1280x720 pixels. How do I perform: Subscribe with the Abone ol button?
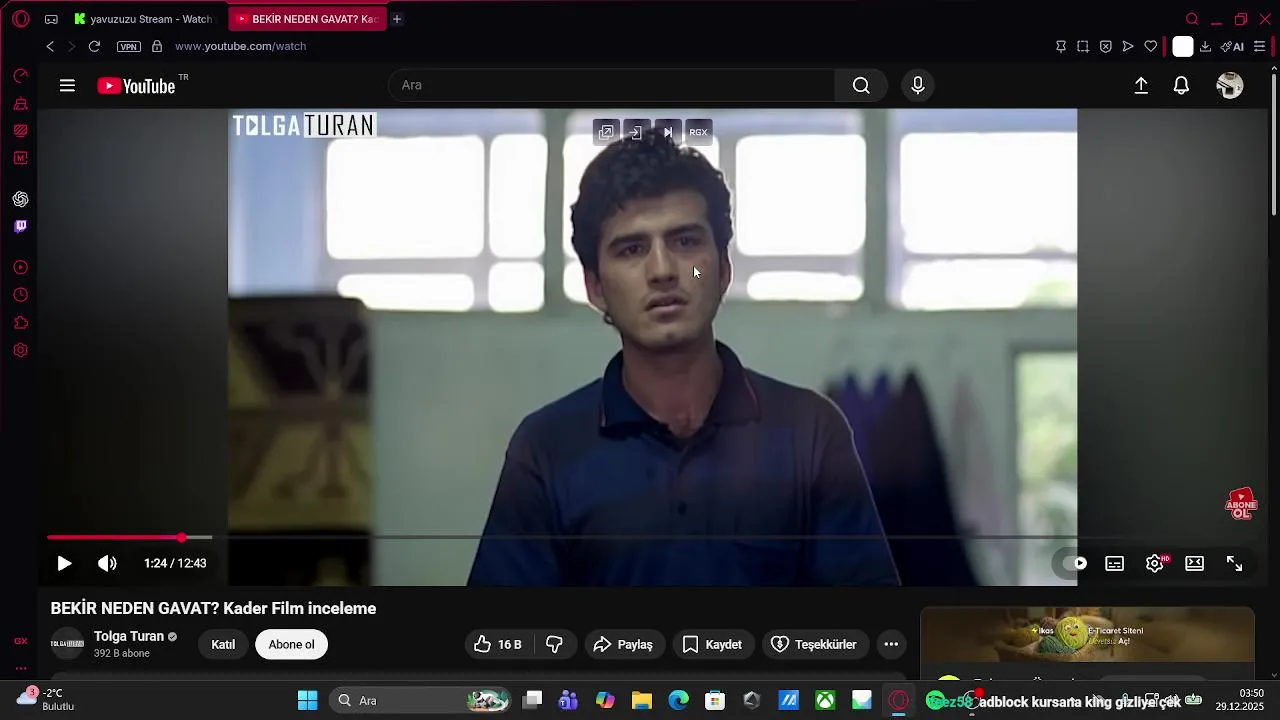[291, 645]
